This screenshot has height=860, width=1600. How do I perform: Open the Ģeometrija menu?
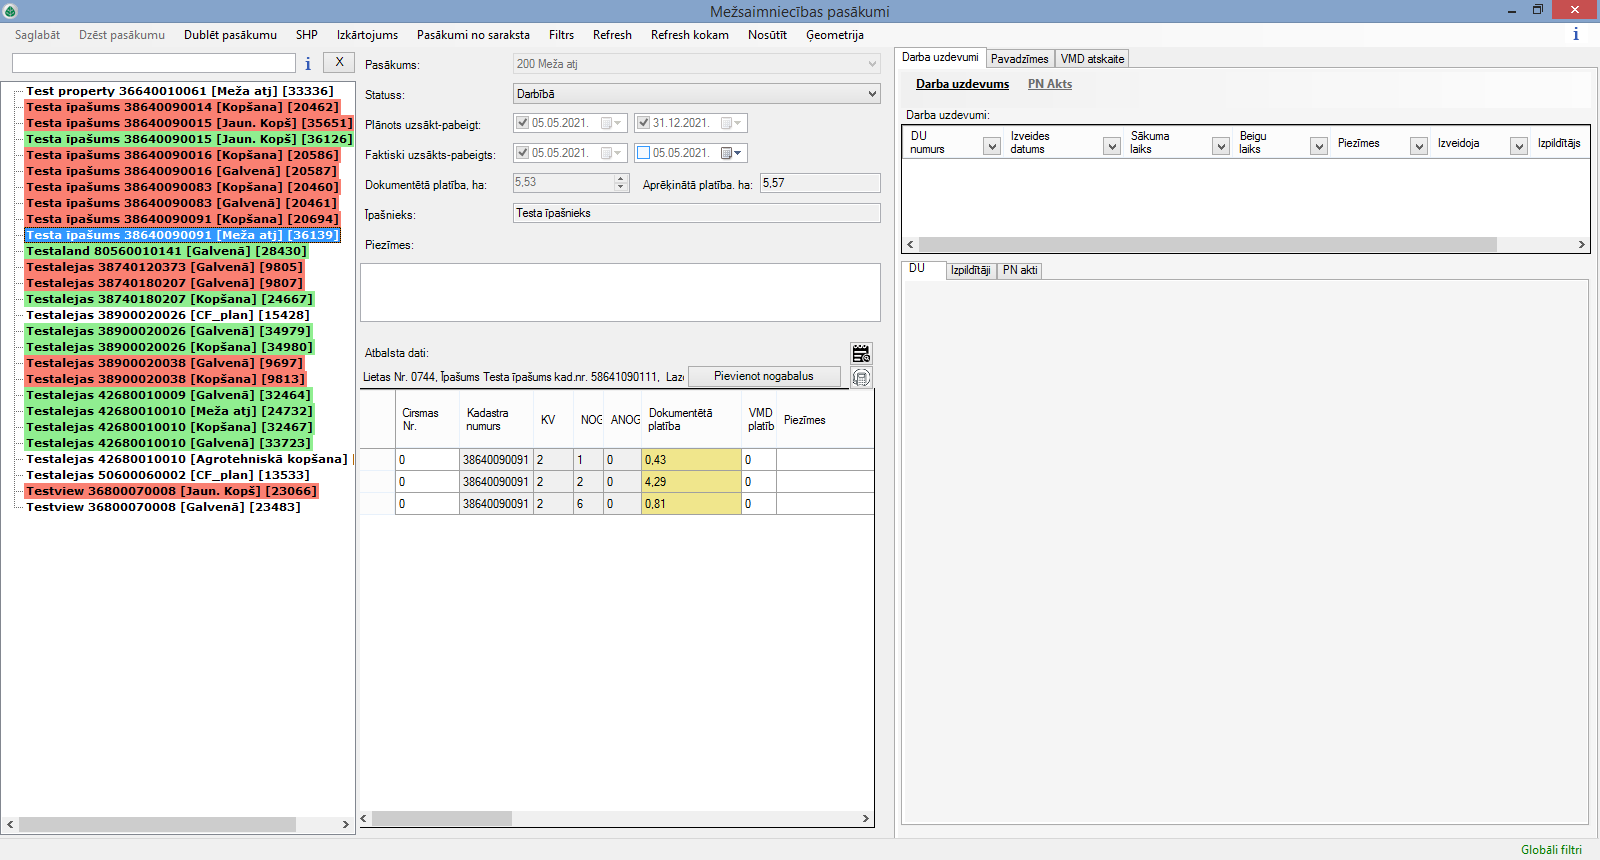pyautogui.click(x=834, y=35)
